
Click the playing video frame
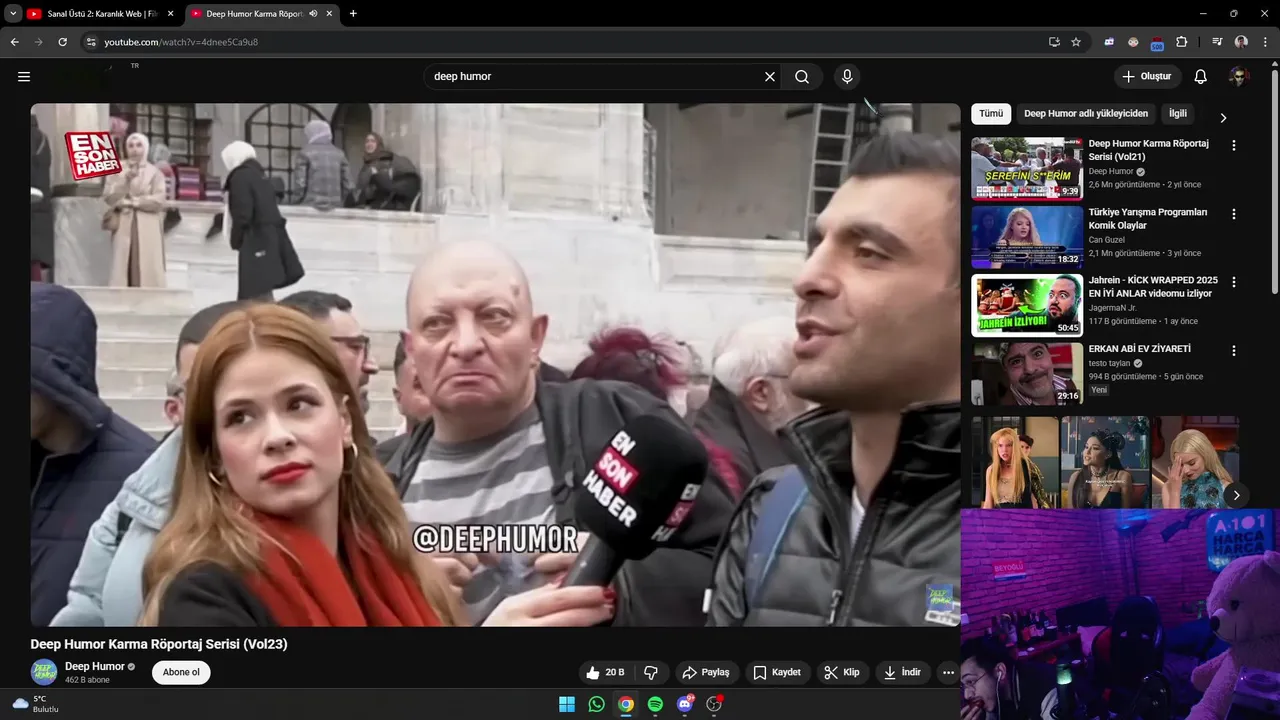(495, 365)
